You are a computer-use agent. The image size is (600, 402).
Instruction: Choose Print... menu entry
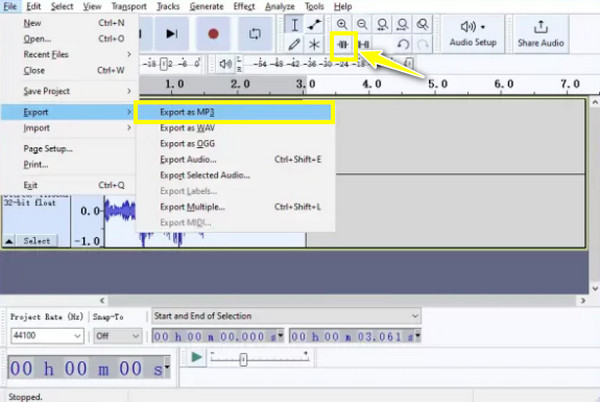point(69,164)
